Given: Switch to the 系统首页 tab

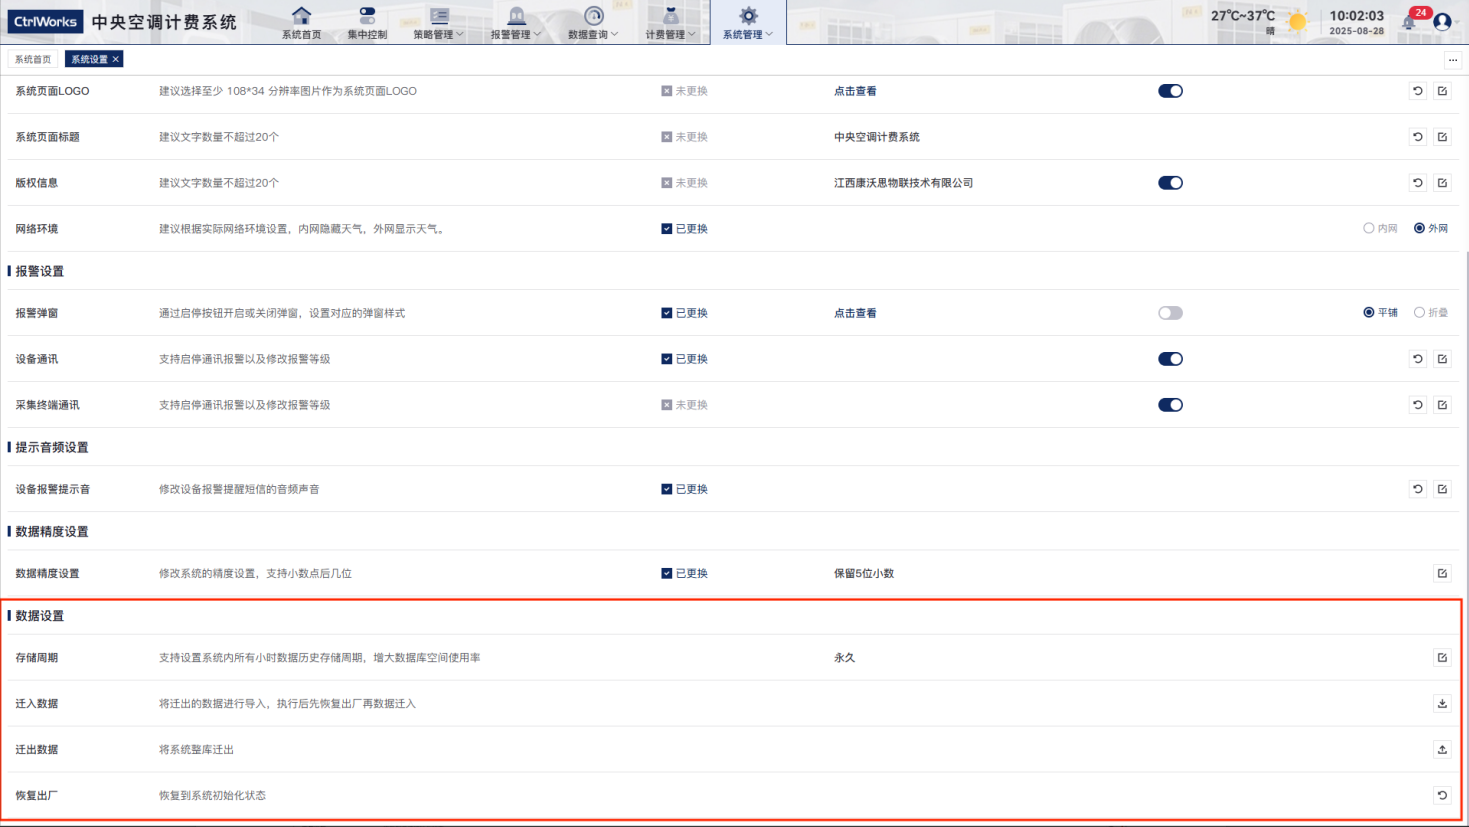Looking at the screenshot, I should [x=33, y=60].
